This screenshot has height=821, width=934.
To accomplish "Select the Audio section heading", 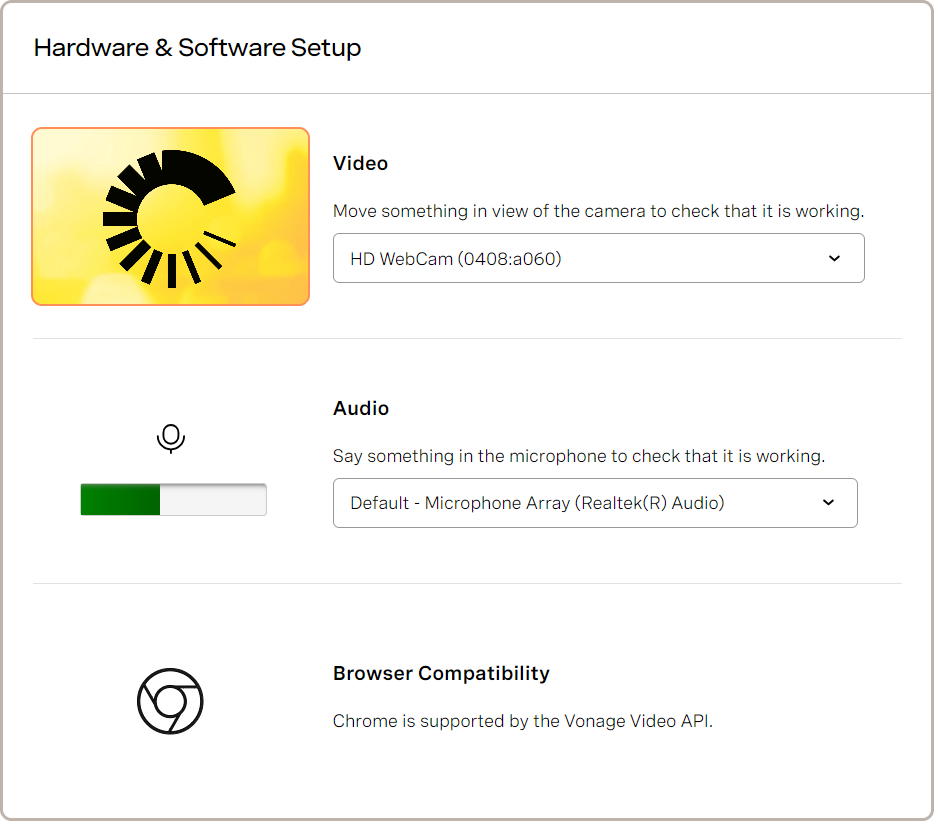I will (x=361, y=408).
